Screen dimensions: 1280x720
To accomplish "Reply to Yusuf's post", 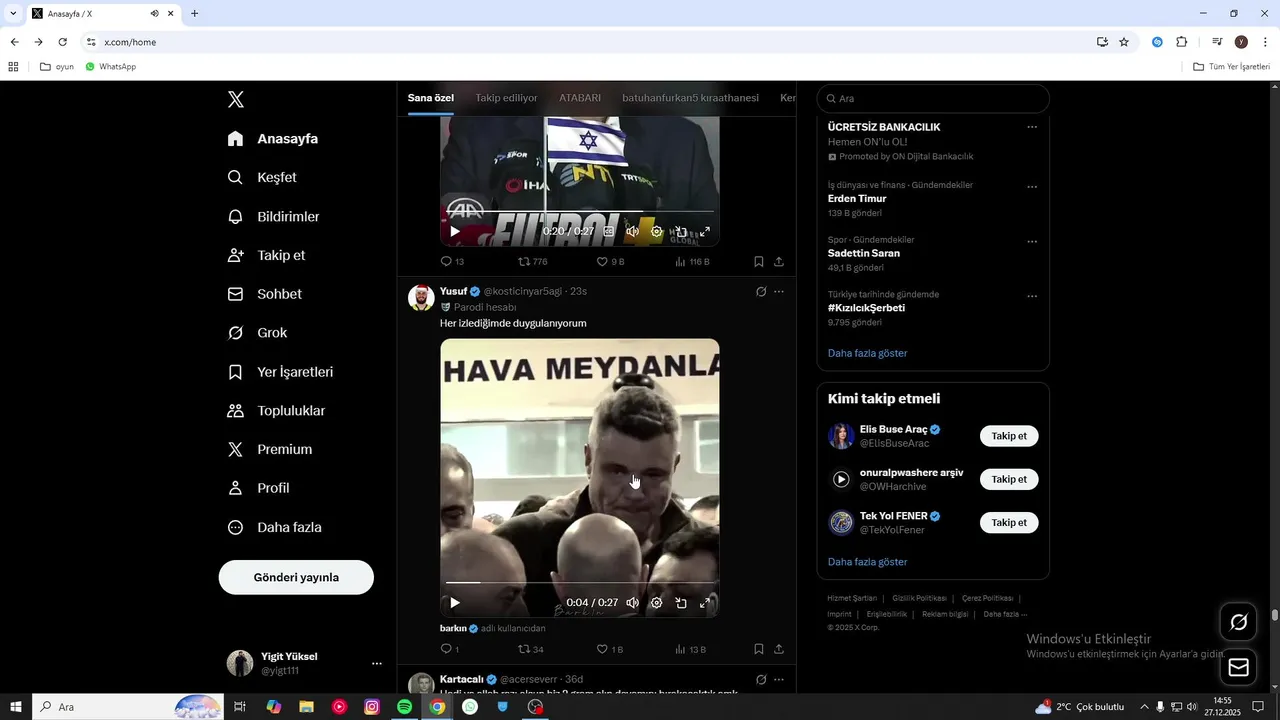I will point(450,649).
